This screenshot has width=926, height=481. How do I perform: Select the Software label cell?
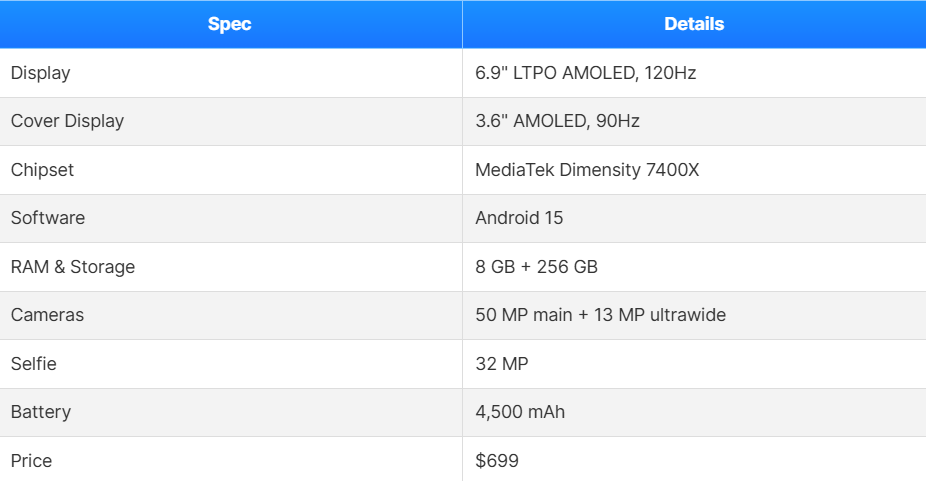48,218
